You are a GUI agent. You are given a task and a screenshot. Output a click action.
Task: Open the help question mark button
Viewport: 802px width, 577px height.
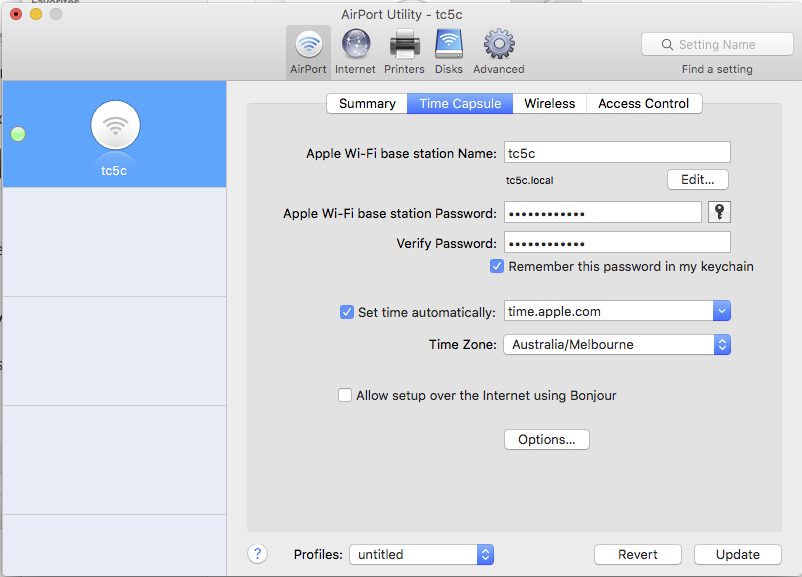click(x=257, y=553)
